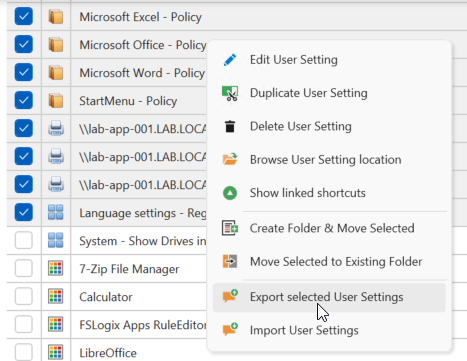Click the folder icon beside Microsoft Excel - Policy
This screenshot has height=361, width=467.
coord(56,17)
